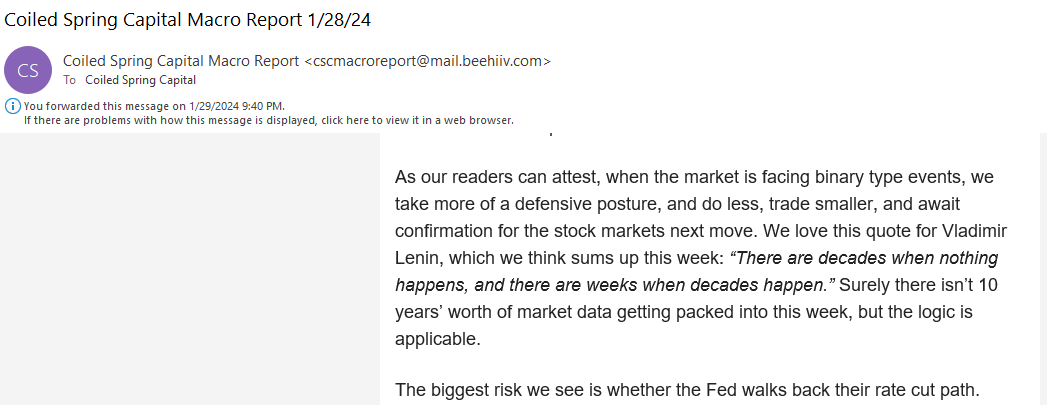The height and width of the screenshot is (405, 1047).
Task: Click the 'You forwarded this message' notice
Action: (x=154, y=106)
